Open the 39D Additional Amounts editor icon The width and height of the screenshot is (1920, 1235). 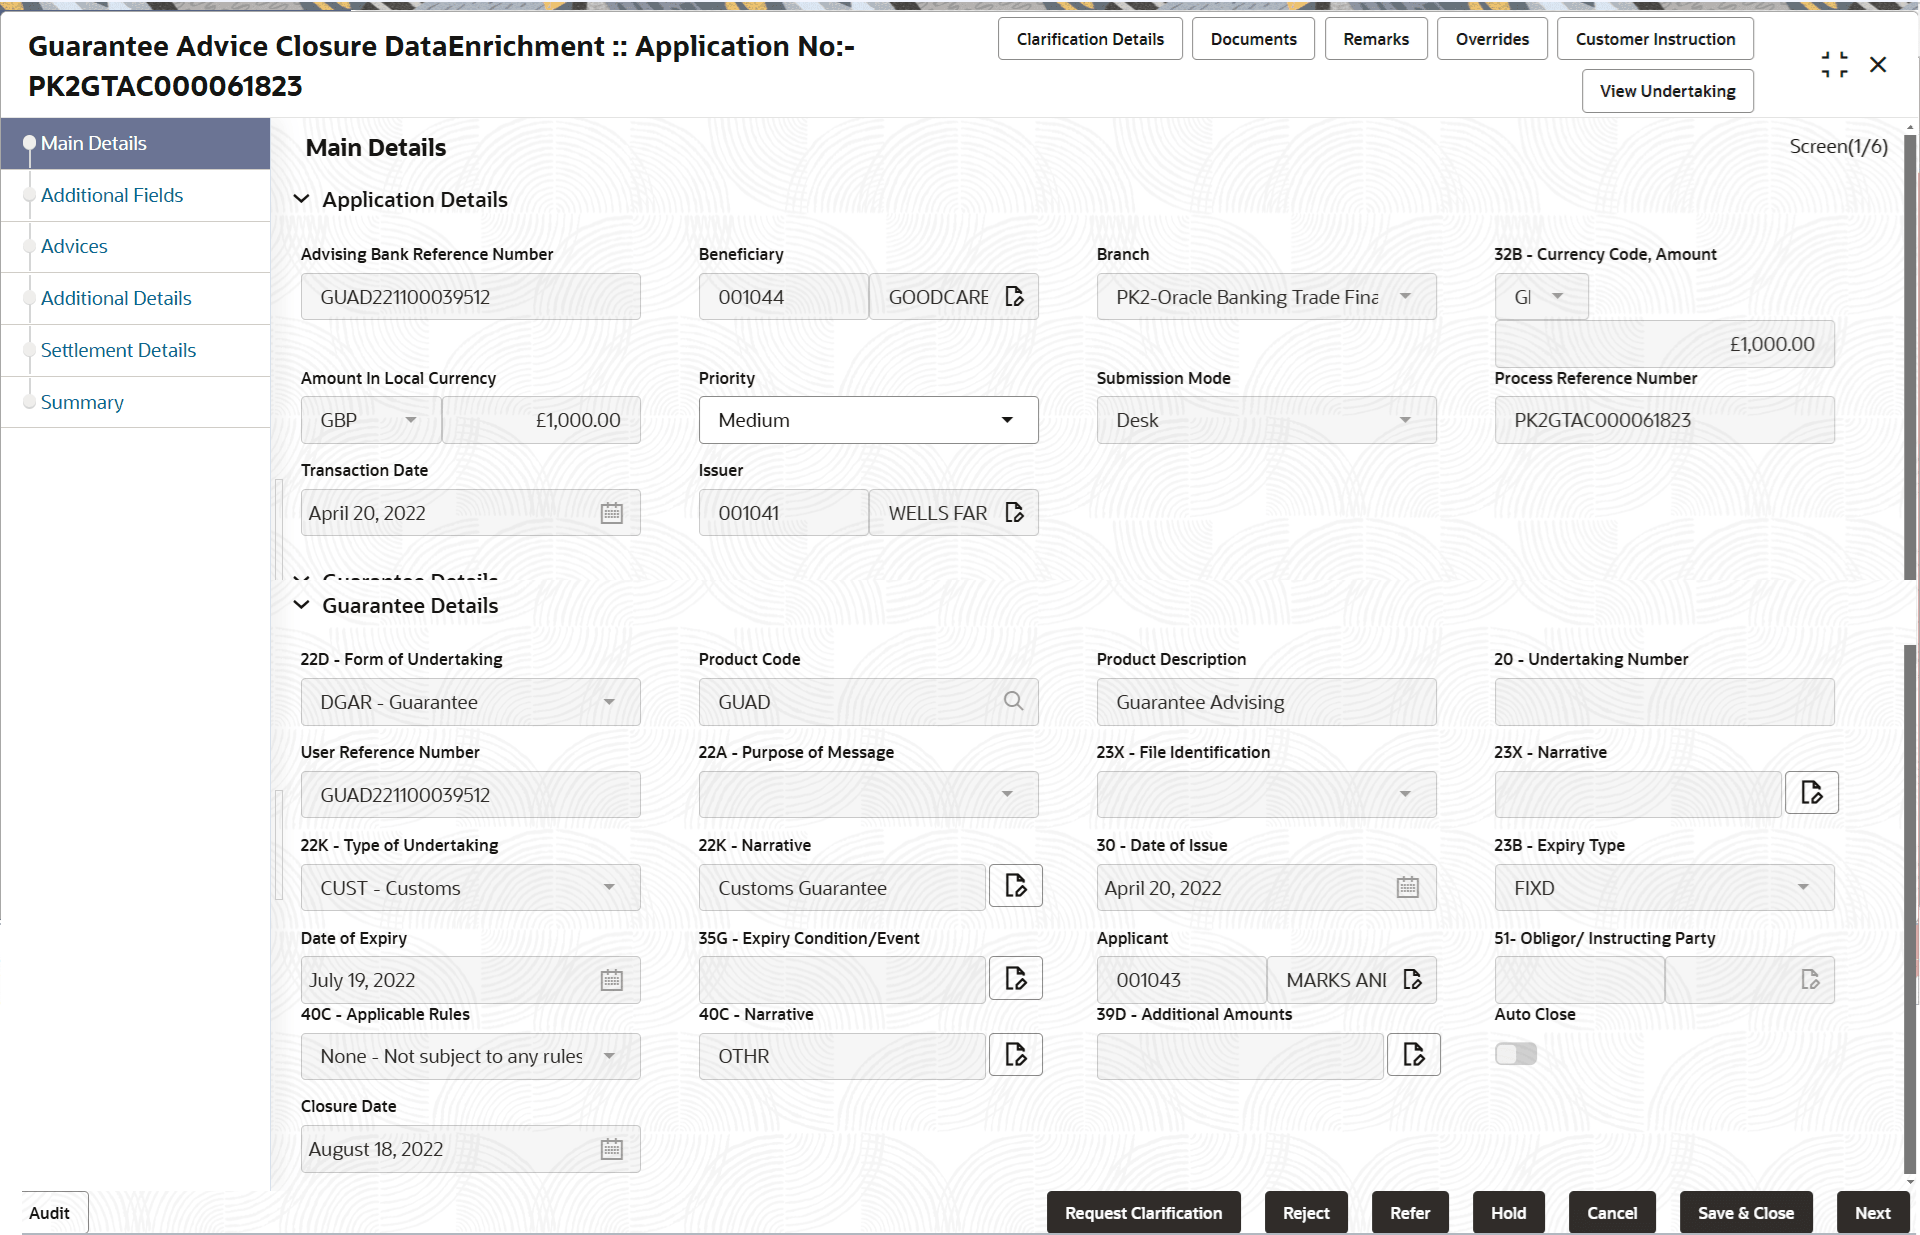click(1413, 1054)
